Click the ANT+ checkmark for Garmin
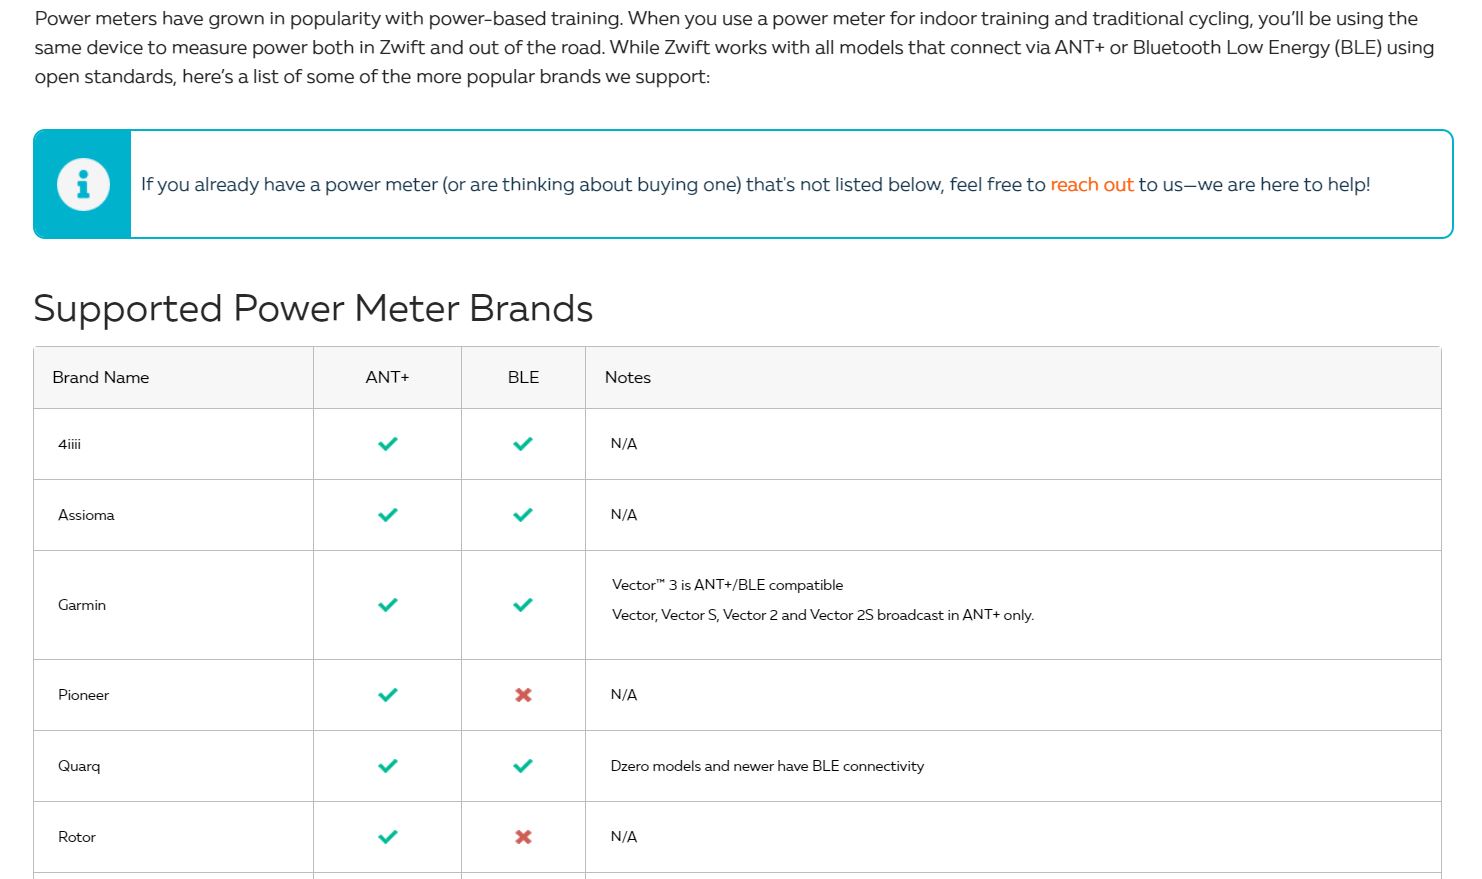Image resolution: width=1482 pixels, height=879 pixels. (x=388, y=605)
